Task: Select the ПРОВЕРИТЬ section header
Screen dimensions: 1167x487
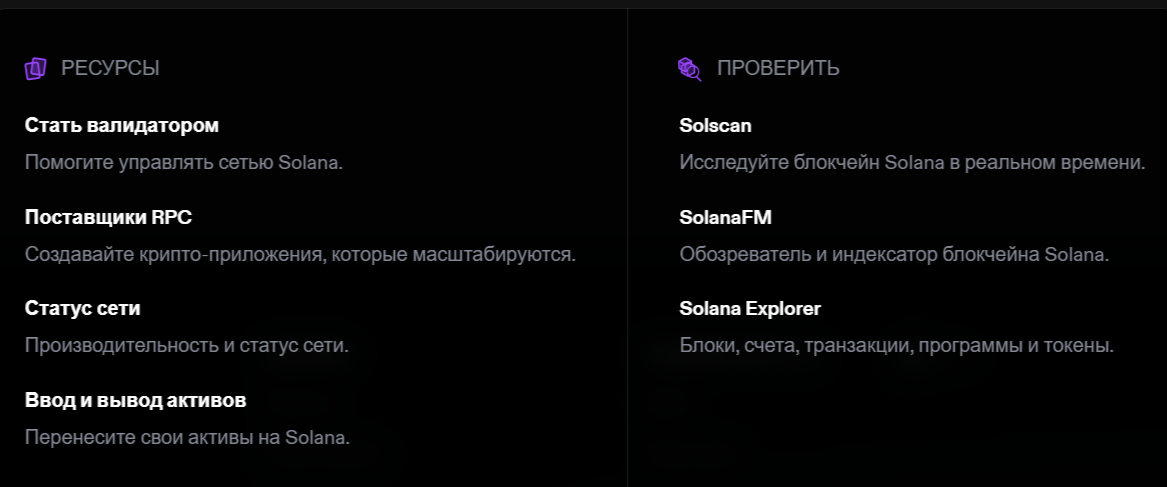Action: pyautogui.click(x=778, y=68)
